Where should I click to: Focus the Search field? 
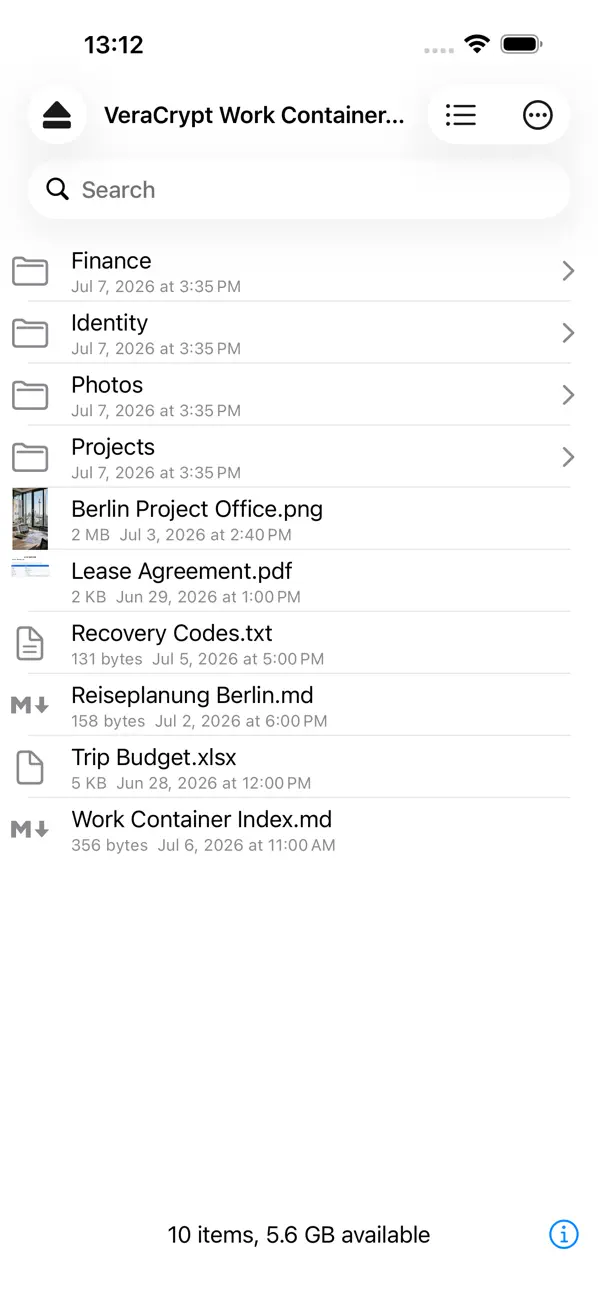[x=299, y=190]
